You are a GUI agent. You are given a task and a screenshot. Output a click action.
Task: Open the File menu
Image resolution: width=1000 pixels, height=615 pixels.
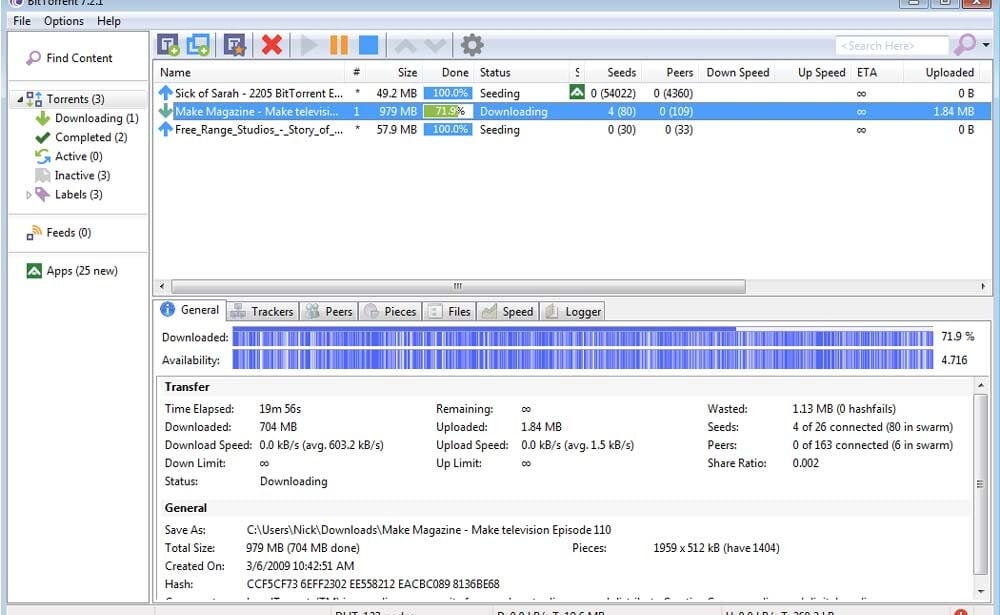click(x=22, y=21)
